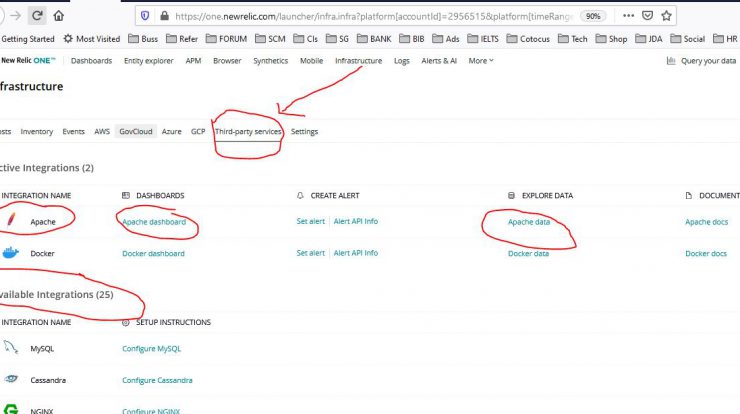Open the Apache docs link
This screenshot has width=740, height=414.
pyautogui.click(x=706, y=221)
